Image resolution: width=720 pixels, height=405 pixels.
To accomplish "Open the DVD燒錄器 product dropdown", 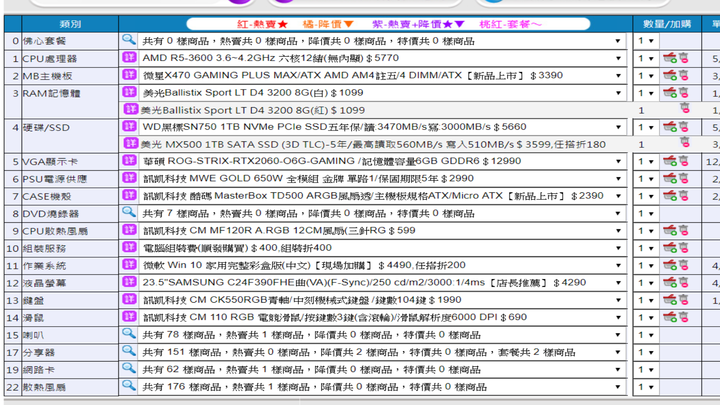I will (x=382, y=214).
